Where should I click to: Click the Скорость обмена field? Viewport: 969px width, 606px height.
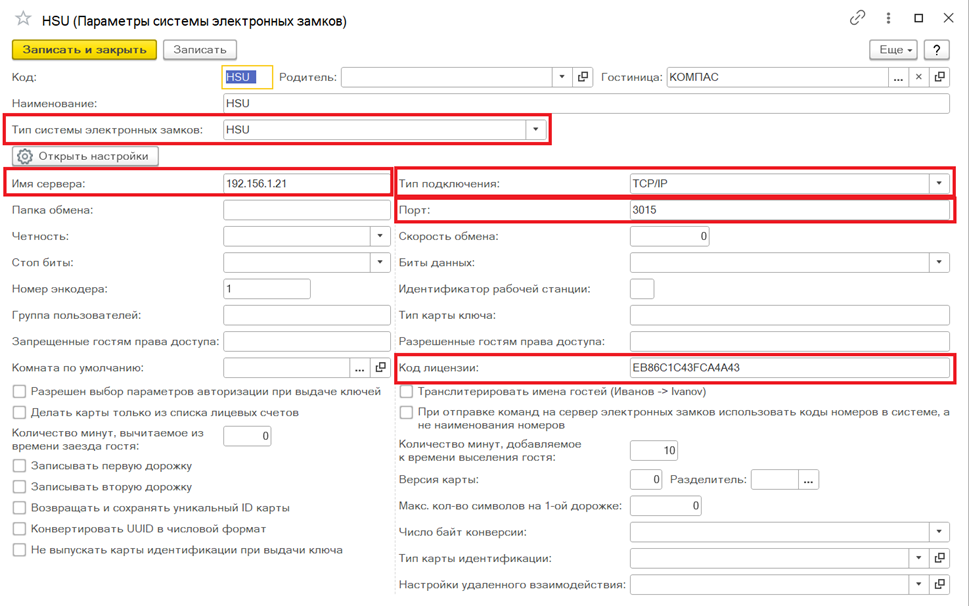coord(669,236)
